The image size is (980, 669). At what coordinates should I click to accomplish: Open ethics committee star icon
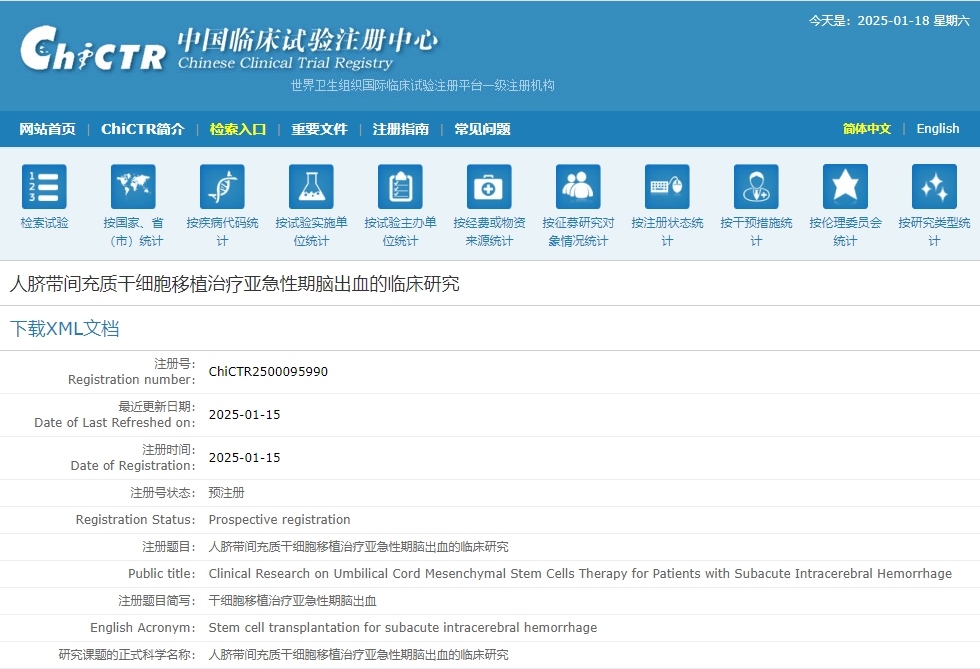[x=845, y=187]
